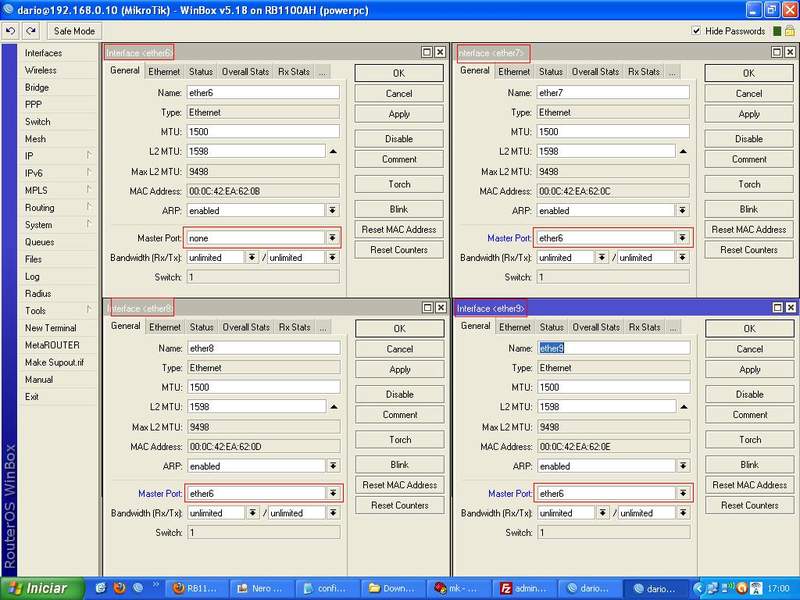800x600 pixels.
Task: Switch to Status tab in ether7 window
Action: [x=551, y=71]
